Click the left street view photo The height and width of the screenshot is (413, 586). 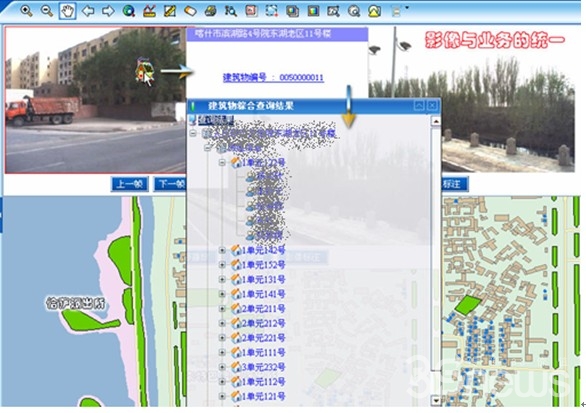point(95,100)
